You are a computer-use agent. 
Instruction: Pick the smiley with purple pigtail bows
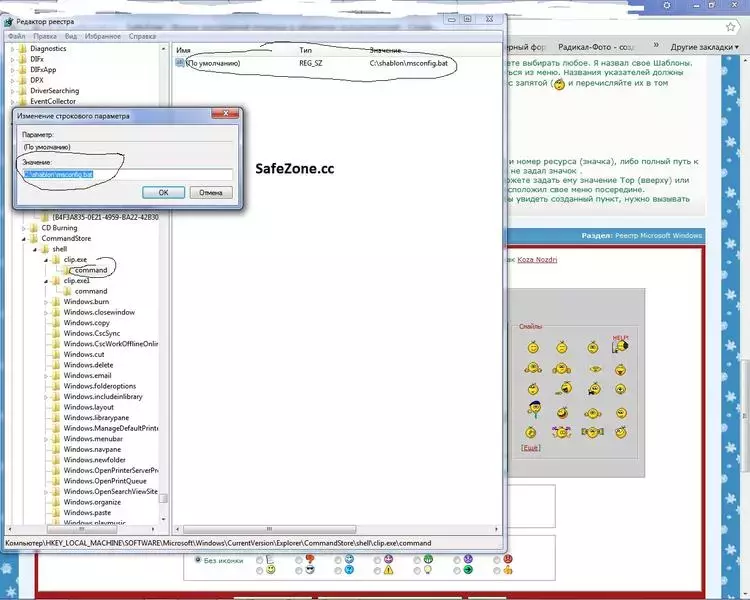[x=561, y=432]
